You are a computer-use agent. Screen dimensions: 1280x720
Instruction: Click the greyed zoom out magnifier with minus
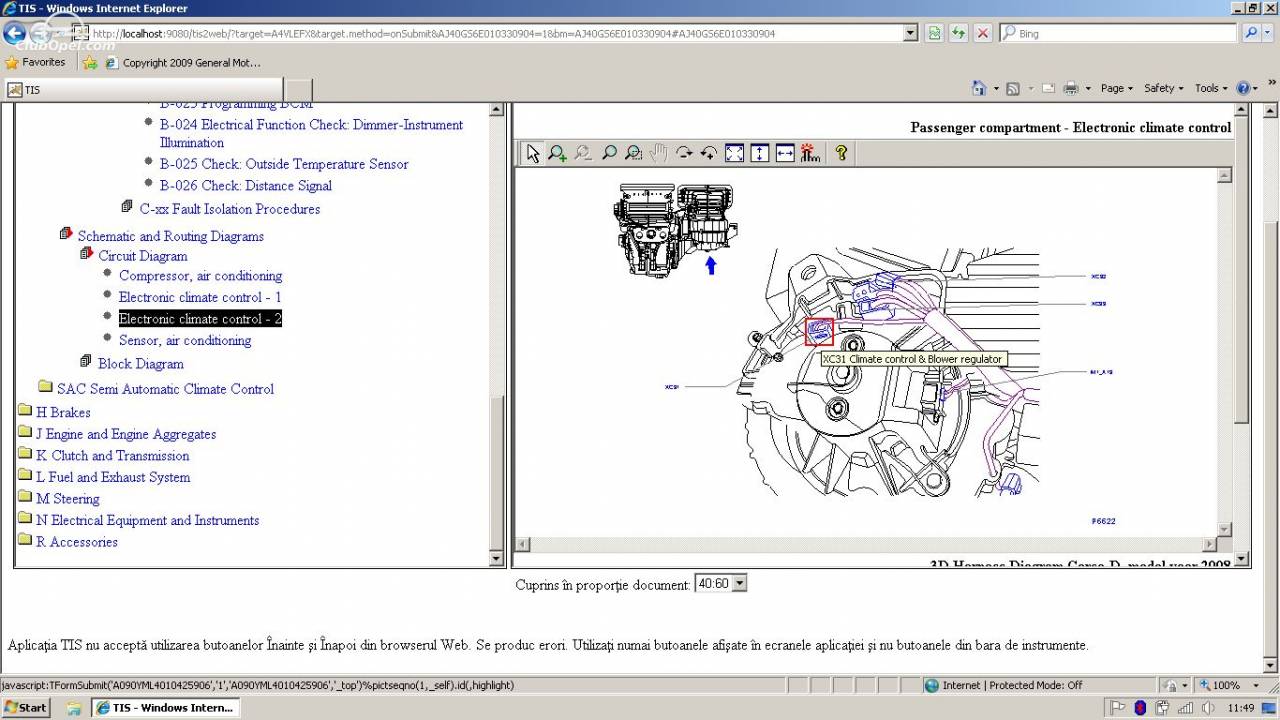(x=583, y=153)
